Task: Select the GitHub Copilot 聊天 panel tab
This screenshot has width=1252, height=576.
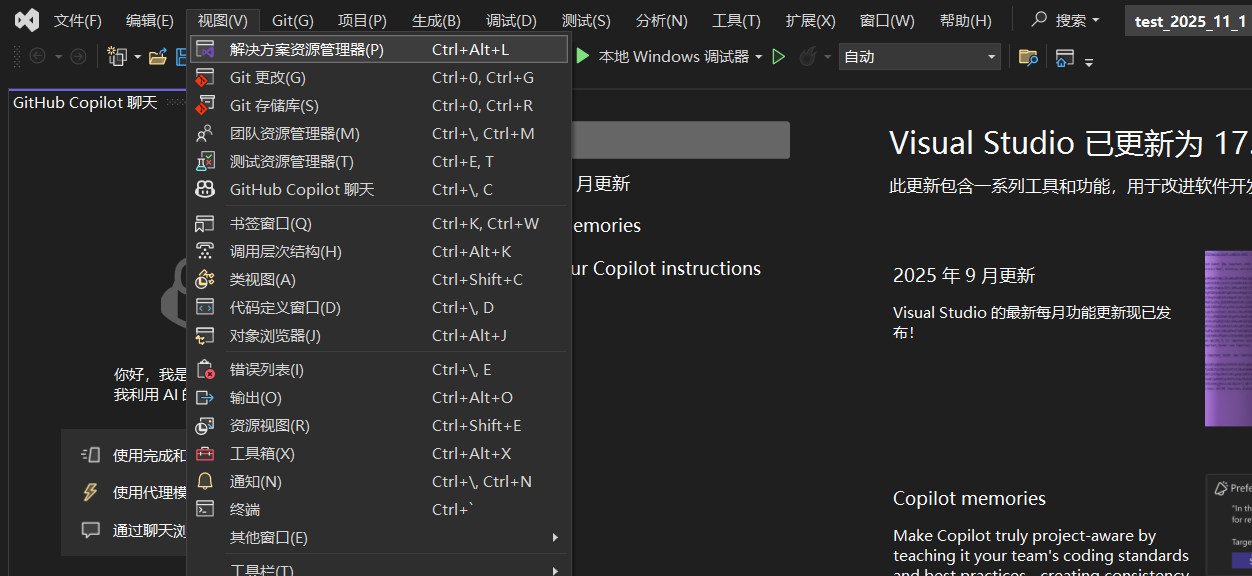Action: coord(85,102)
